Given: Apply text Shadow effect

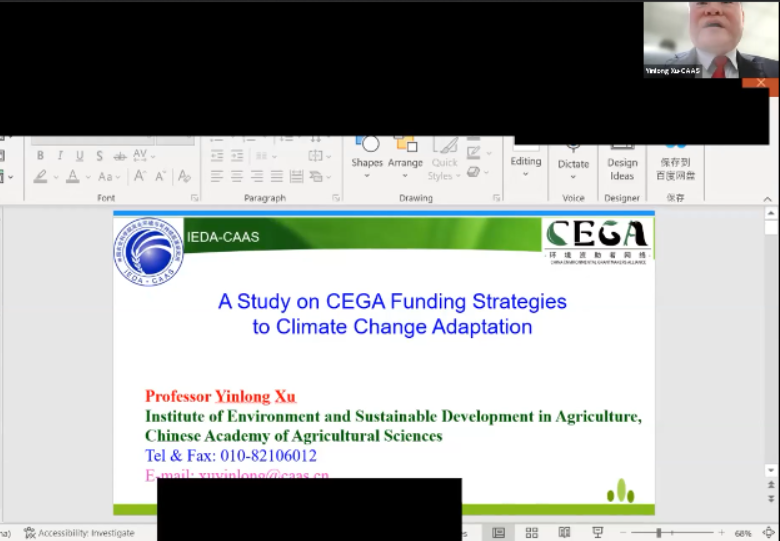Looking at the screenshot, I should pyautogui.click(x=100, y=156).
